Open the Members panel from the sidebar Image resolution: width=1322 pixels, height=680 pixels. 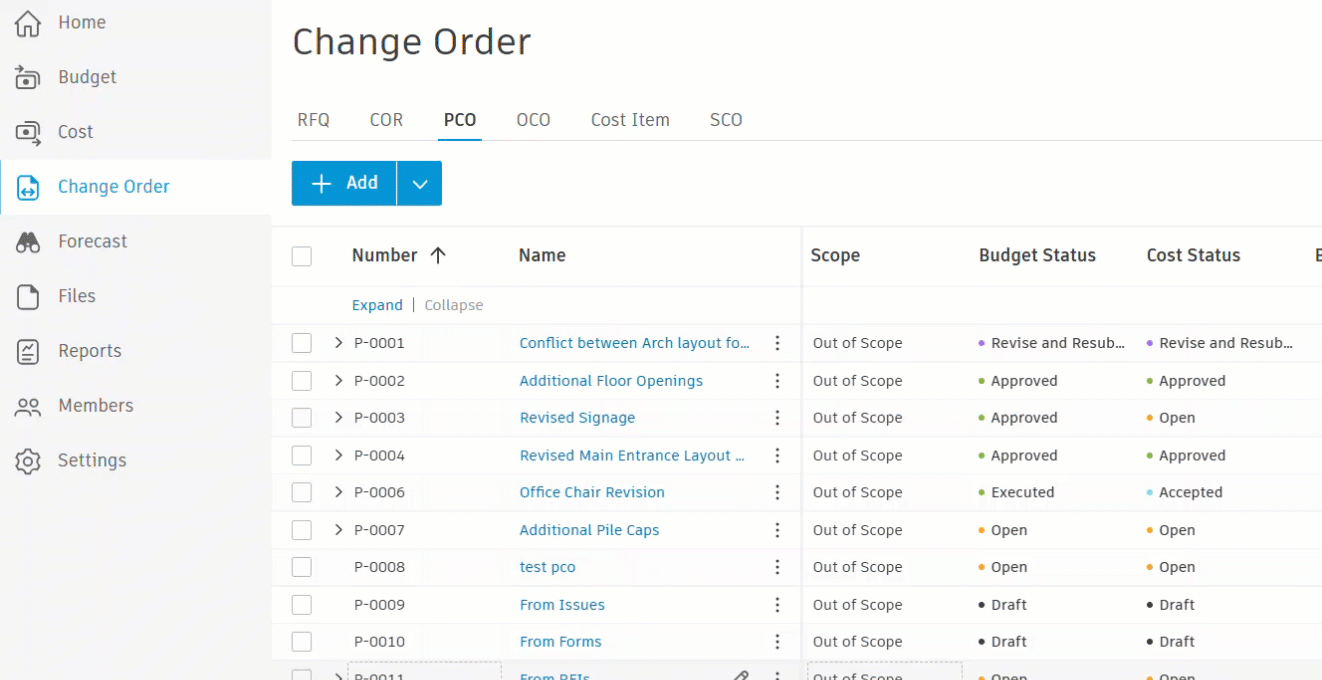point(96,406)
